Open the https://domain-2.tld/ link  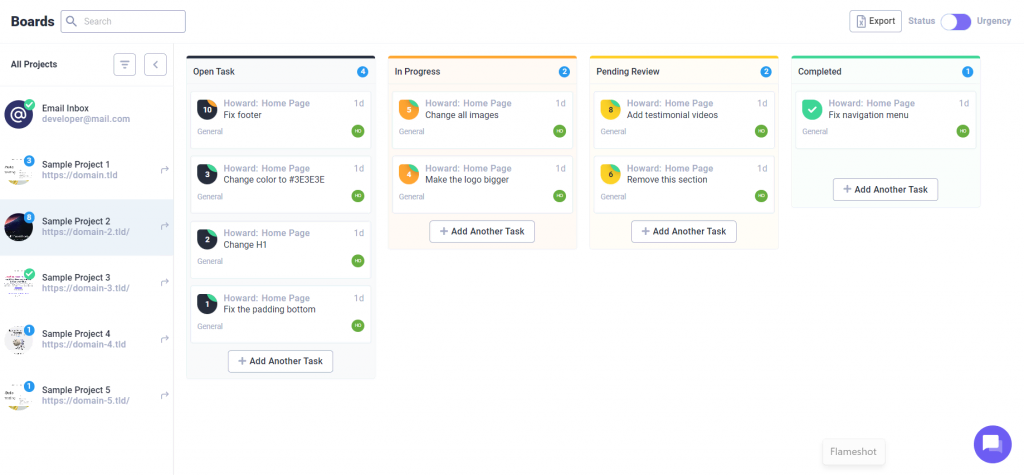pyautogui.click(x=86, y=232)
